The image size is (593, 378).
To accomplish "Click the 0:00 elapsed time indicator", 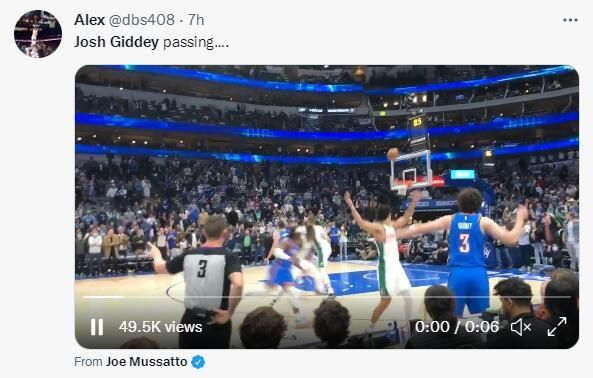I will coord(432,327).
